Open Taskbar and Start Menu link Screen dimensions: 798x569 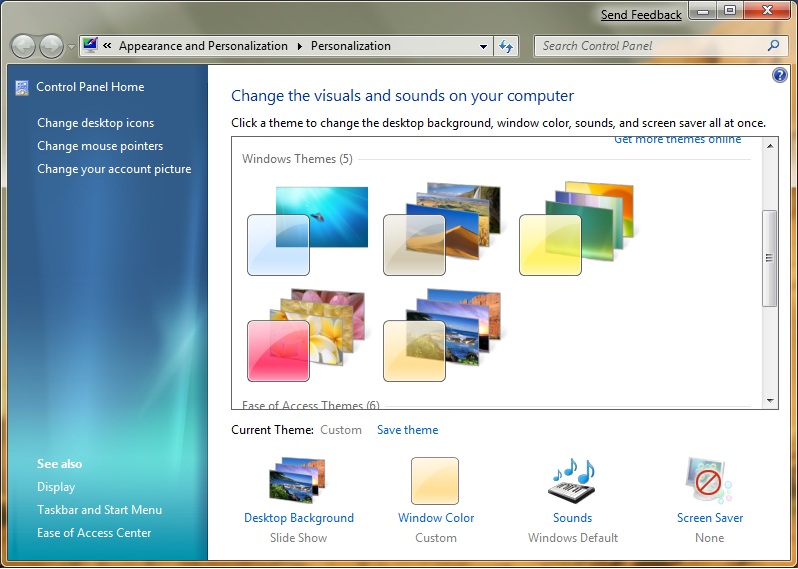point(99,510)
